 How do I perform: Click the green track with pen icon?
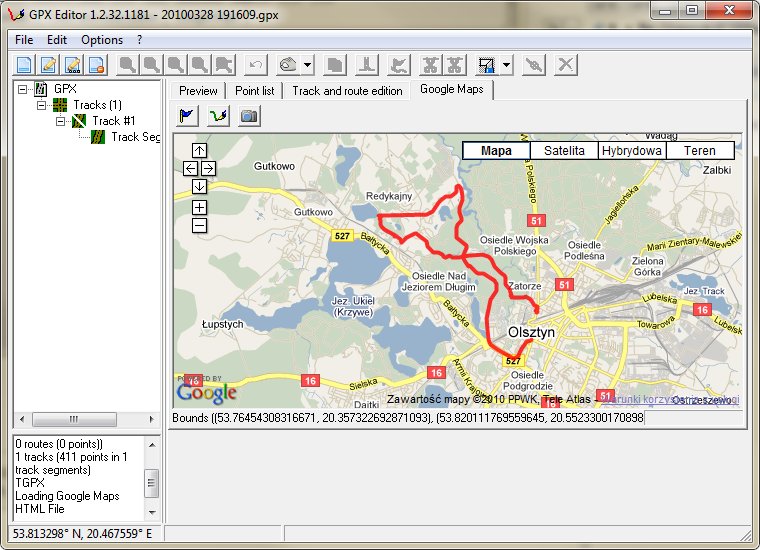pos(218,116)
